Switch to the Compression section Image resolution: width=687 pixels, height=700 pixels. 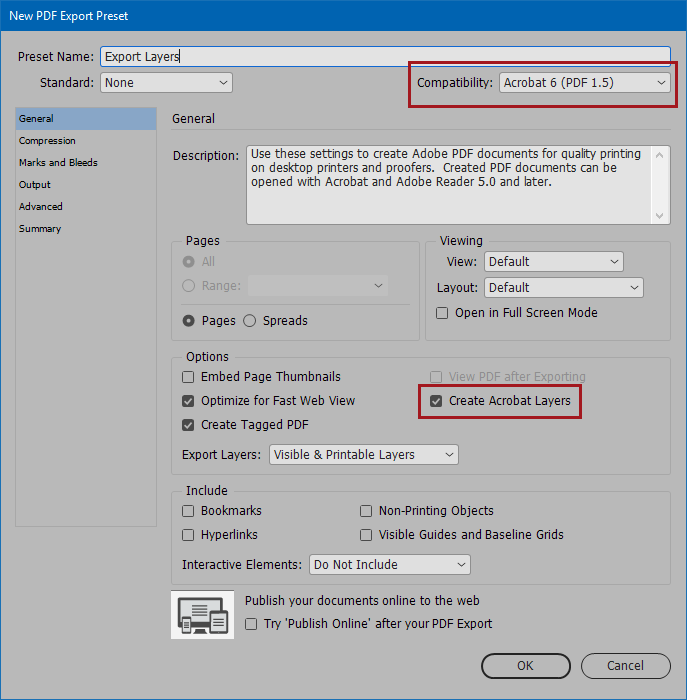(x=47, y=141)
